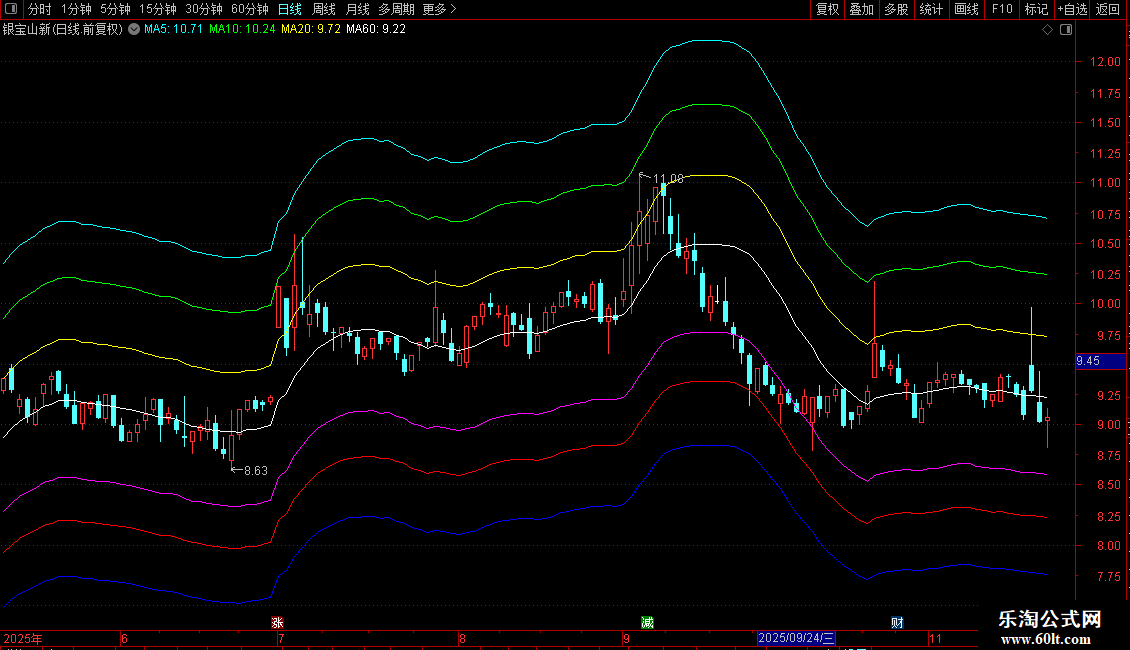Click the stock title 银宝山新(日线.前复权)
The width and height of the screenshot is (1130, 650).
tap(63, 29)
